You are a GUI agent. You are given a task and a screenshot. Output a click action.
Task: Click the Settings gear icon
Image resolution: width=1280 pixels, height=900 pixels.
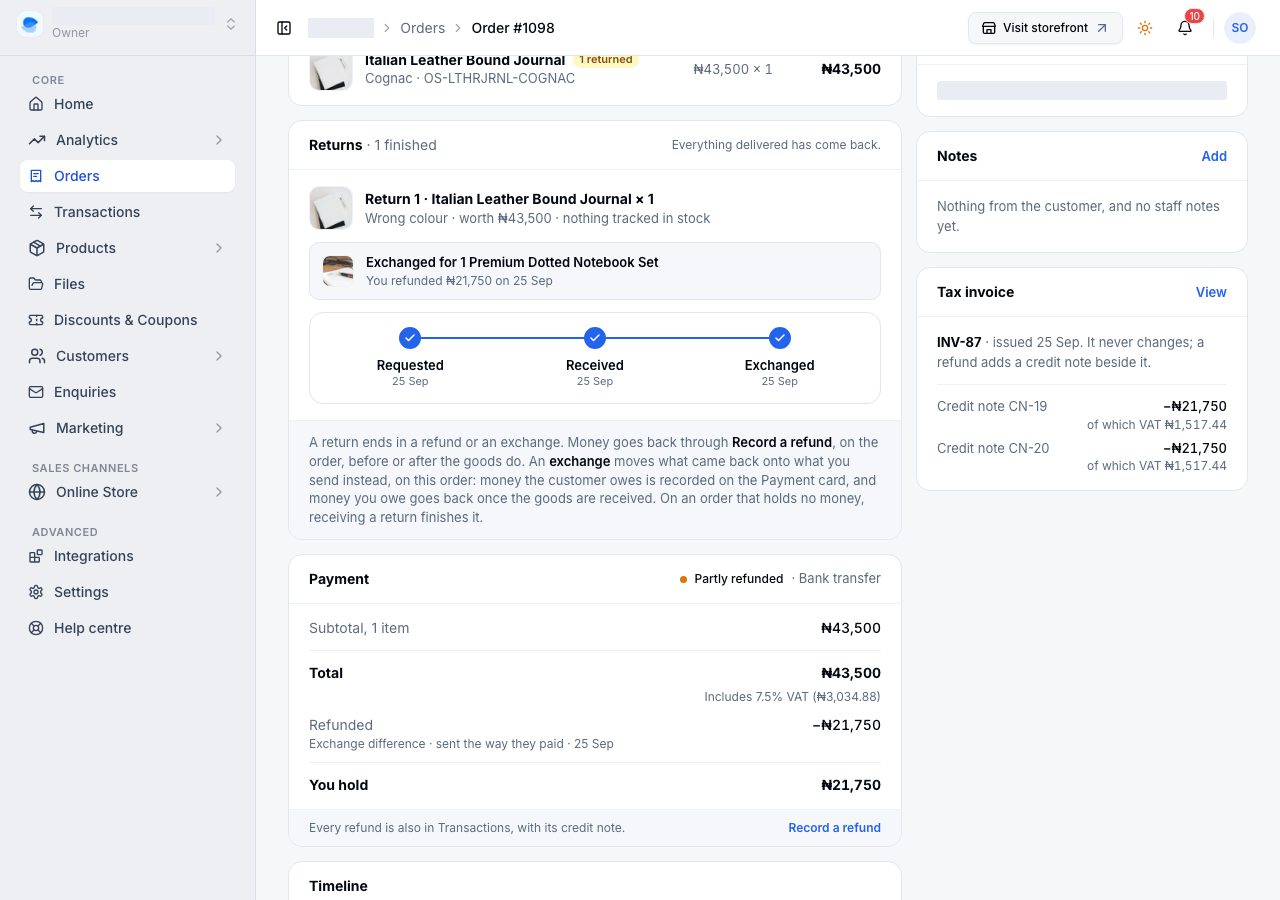(x=36, y=592)
